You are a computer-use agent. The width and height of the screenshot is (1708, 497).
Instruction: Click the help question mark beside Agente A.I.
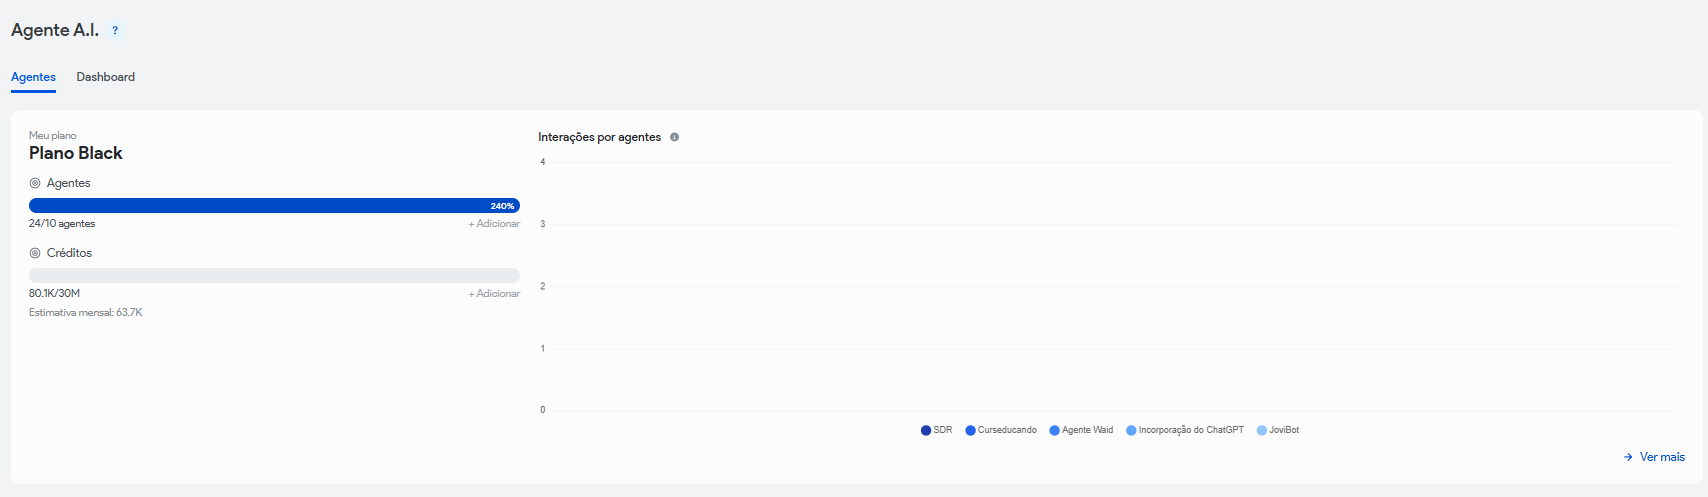point(115,31)
